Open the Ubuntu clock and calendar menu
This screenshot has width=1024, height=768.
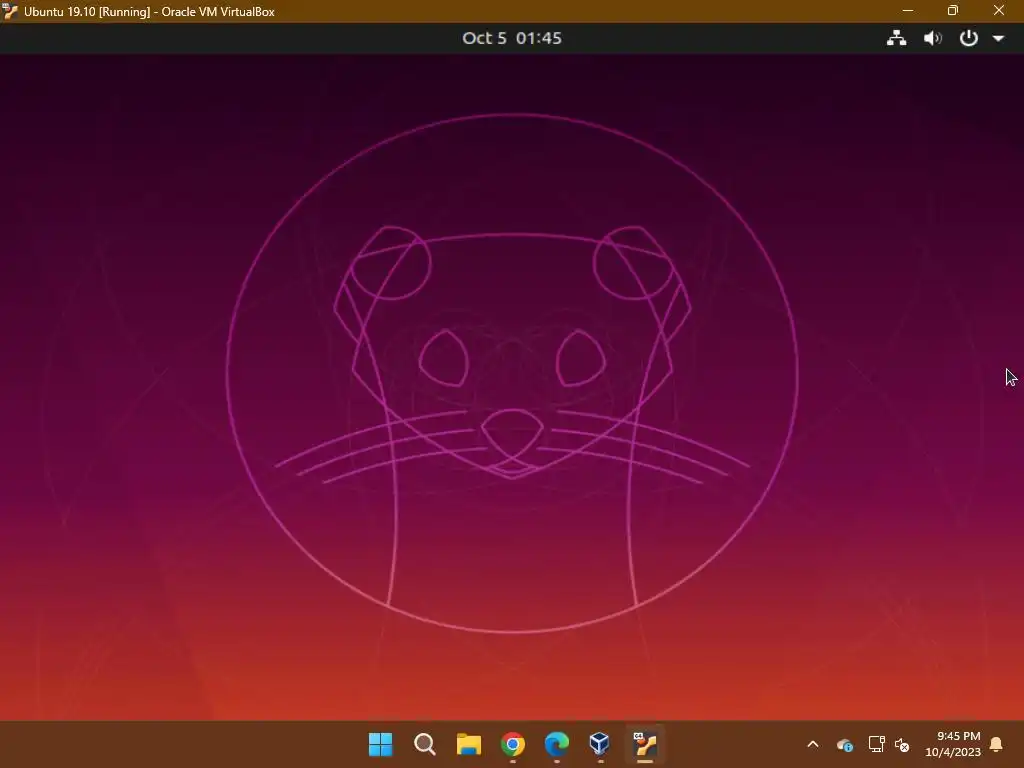(x=511, y=38)
